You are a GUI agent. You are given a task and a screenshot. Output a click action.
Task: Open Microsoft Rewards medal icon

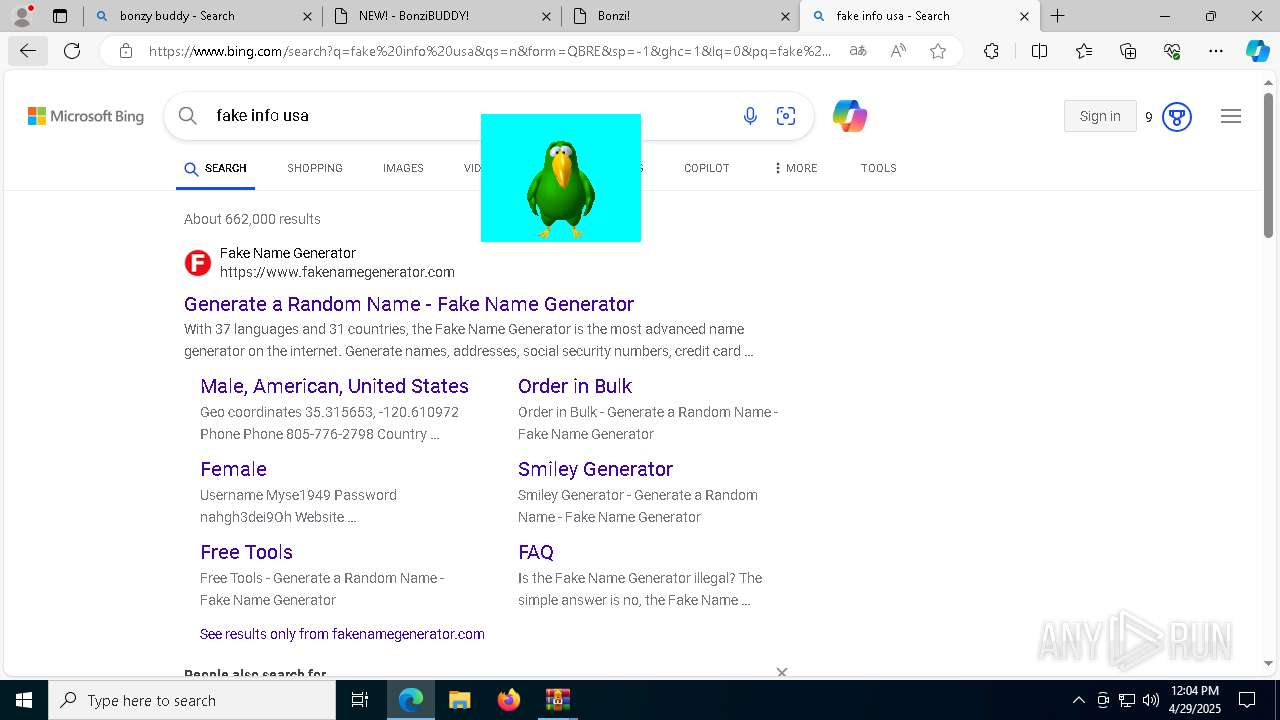click(1177, 117)
